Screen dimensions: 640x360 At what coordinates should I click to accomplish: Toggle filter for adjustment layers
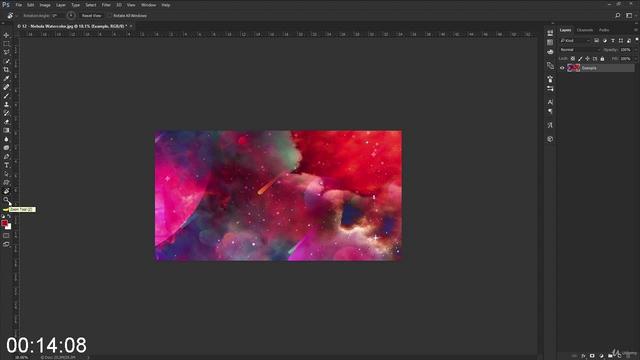tap(604, 40)
